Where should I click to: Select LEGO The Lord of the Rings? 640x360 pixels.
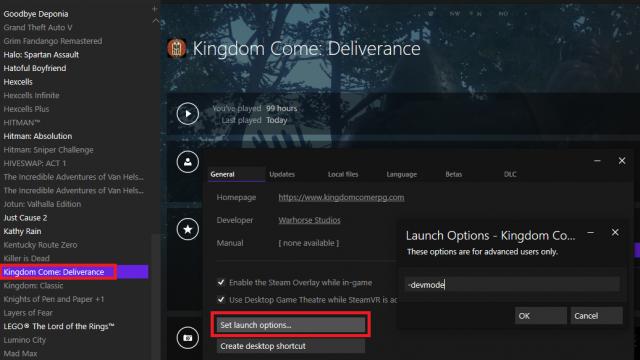[x=59, y=326]
